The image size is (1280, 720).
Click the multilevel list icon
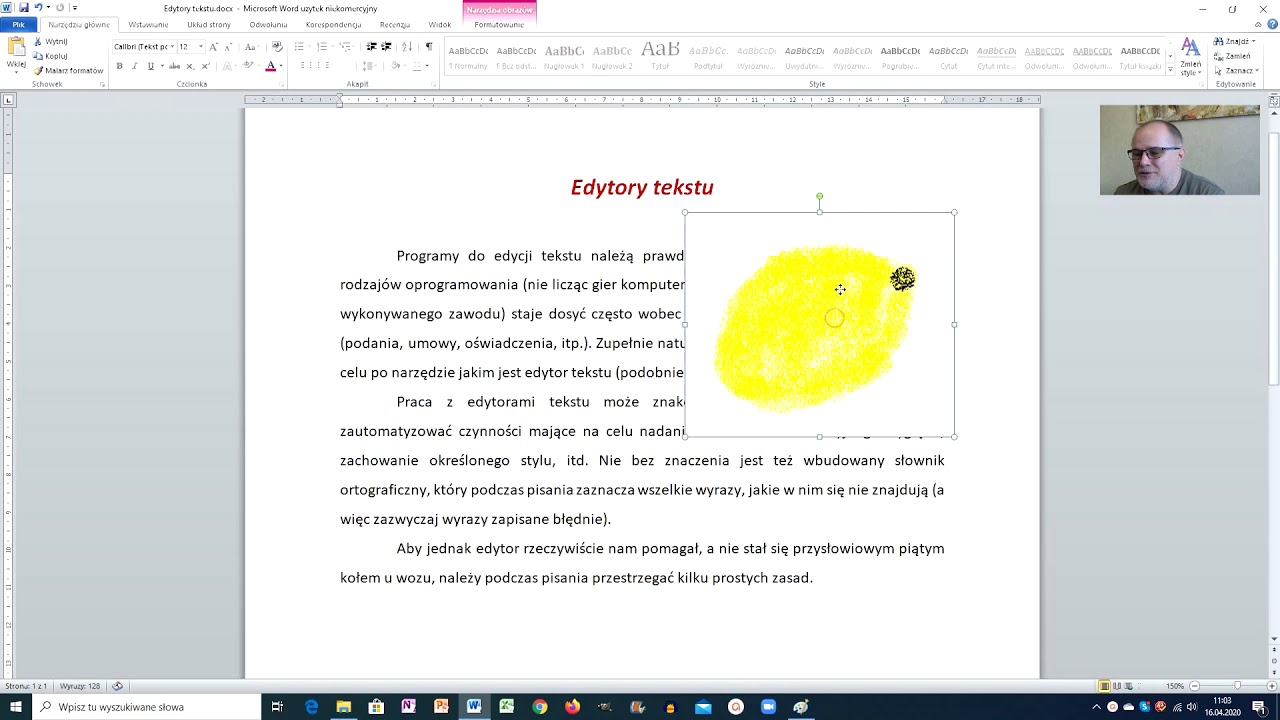pos(345,47)
